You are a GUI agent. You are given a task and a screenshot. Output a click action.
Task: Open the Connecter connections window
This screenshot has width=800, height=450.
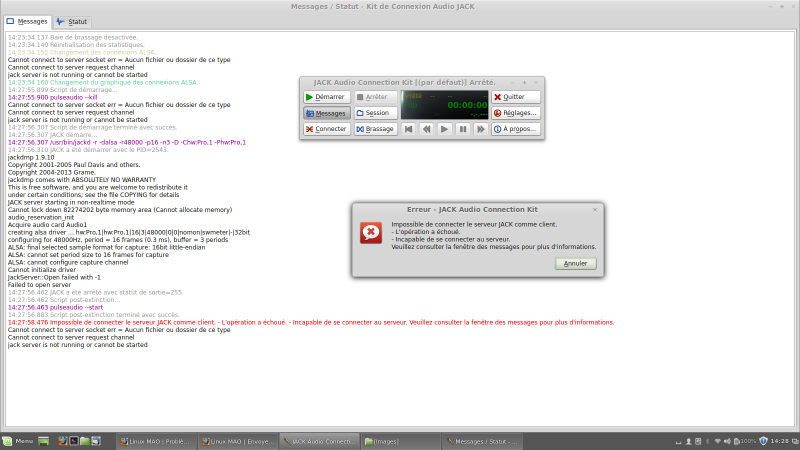[x=327, y=129]
